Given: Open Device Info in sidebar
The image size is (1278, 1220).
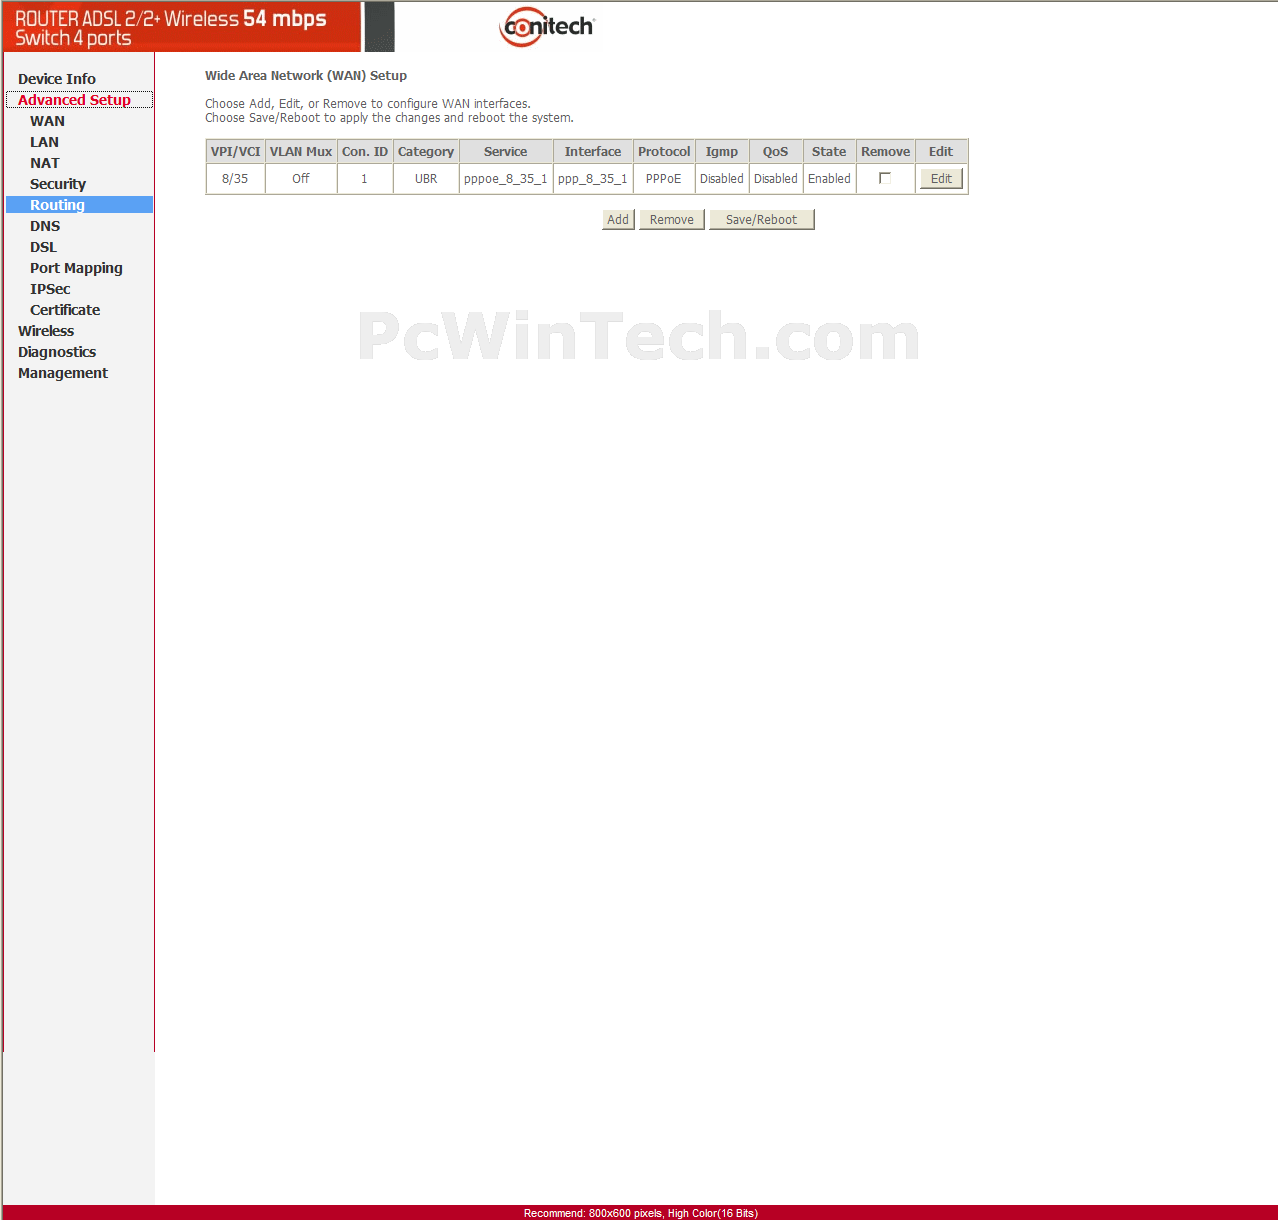Looking at the screenshot, I should pos(57,79).
